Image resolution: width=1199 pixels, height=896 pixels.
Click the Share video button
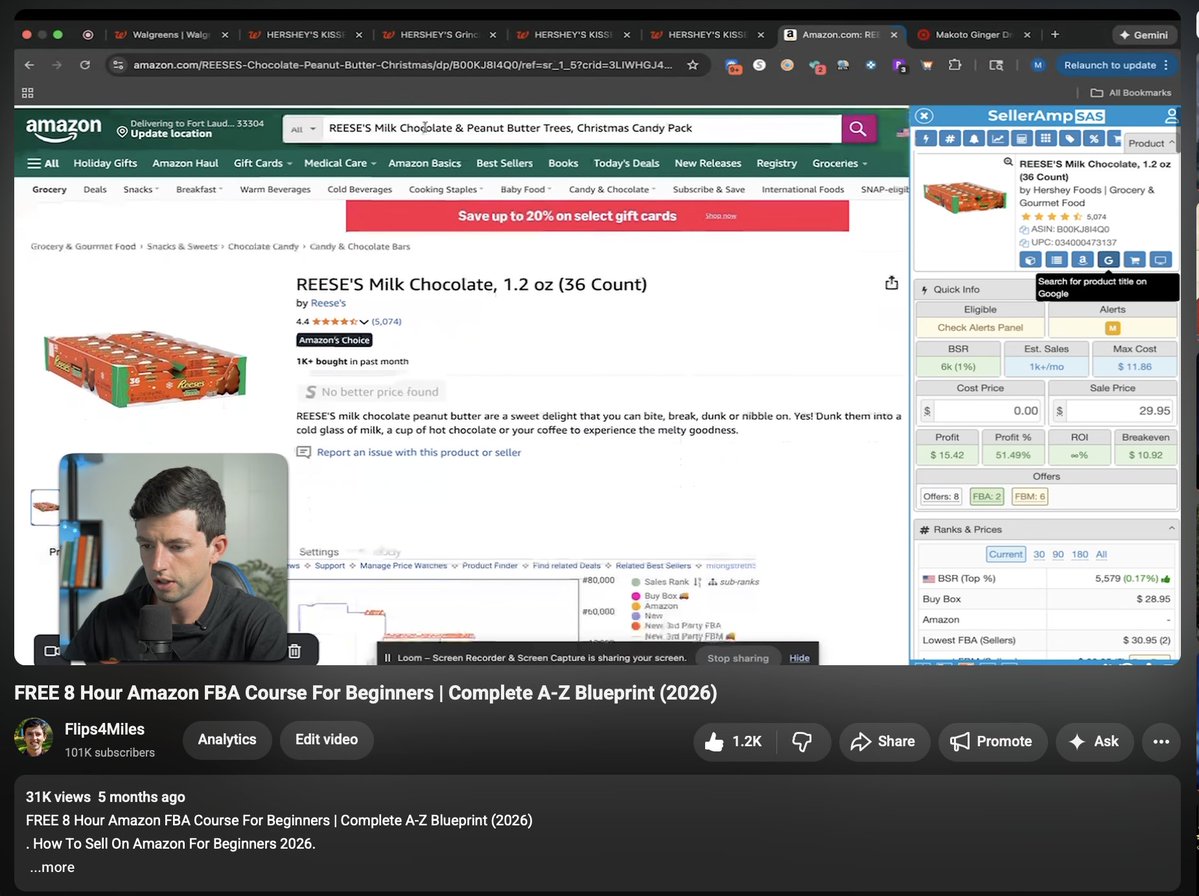coord(884,742)
